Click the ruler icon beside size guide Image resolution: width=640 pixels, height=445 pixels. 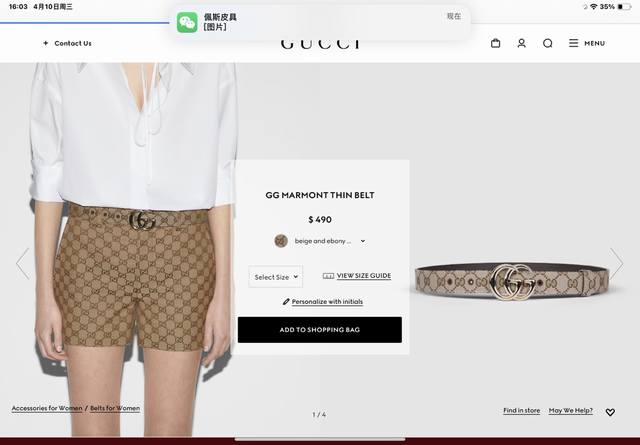(328, 276)
